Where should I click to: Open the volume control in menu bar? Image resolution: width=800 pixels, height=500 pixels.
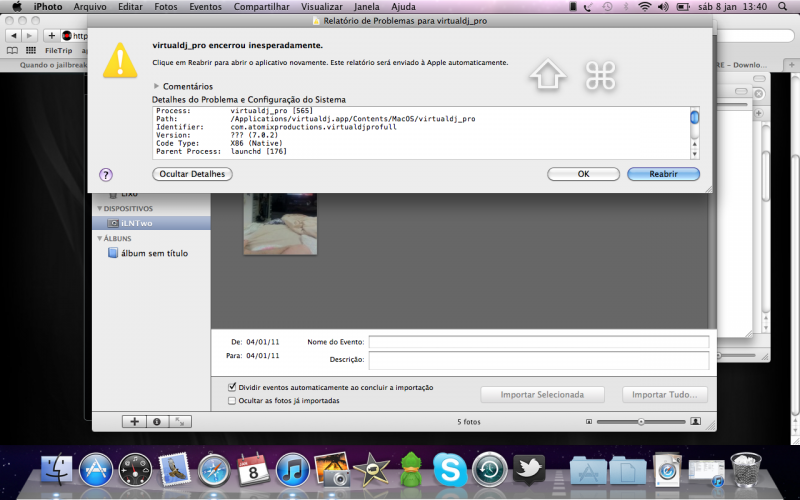tap(663, 7)
